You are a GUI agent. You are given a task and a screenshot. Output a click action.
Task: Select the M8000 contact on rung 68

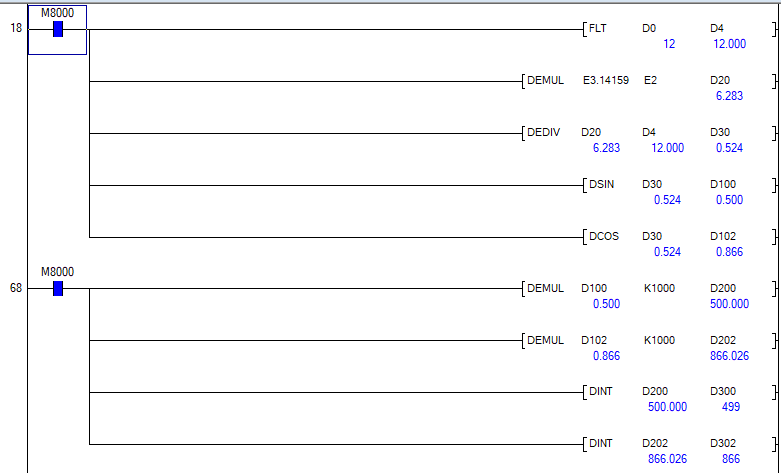tap(57, 288)
